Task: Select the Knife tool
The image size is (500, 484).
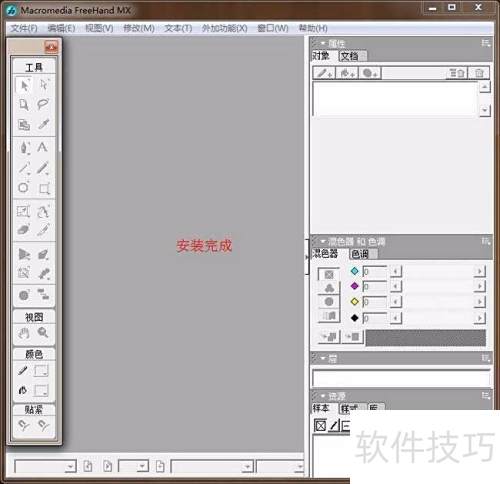Action: 43,230
